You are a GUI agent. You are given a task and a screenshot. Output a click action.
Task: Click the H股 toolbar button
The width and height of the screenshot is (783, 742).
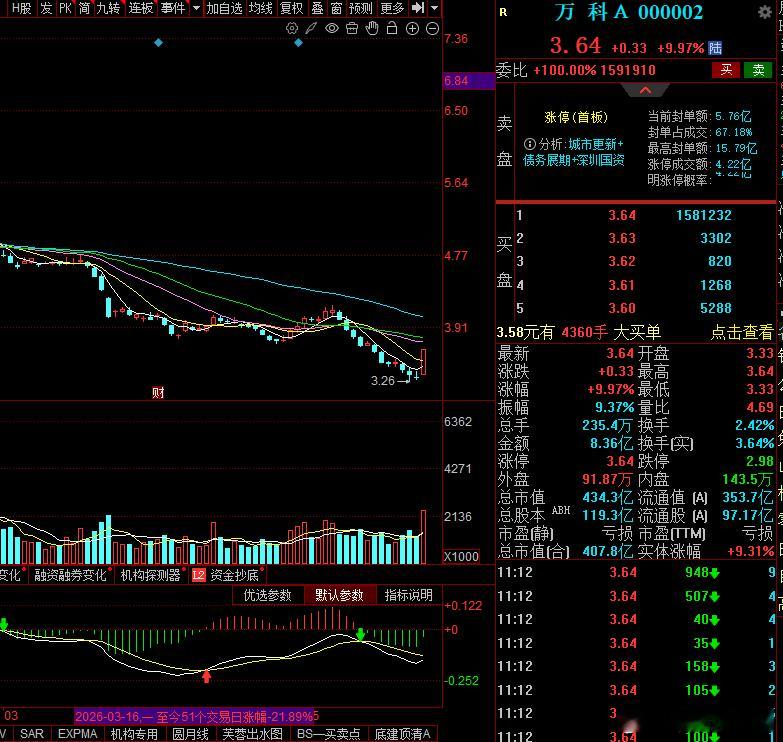coord(21,7)
